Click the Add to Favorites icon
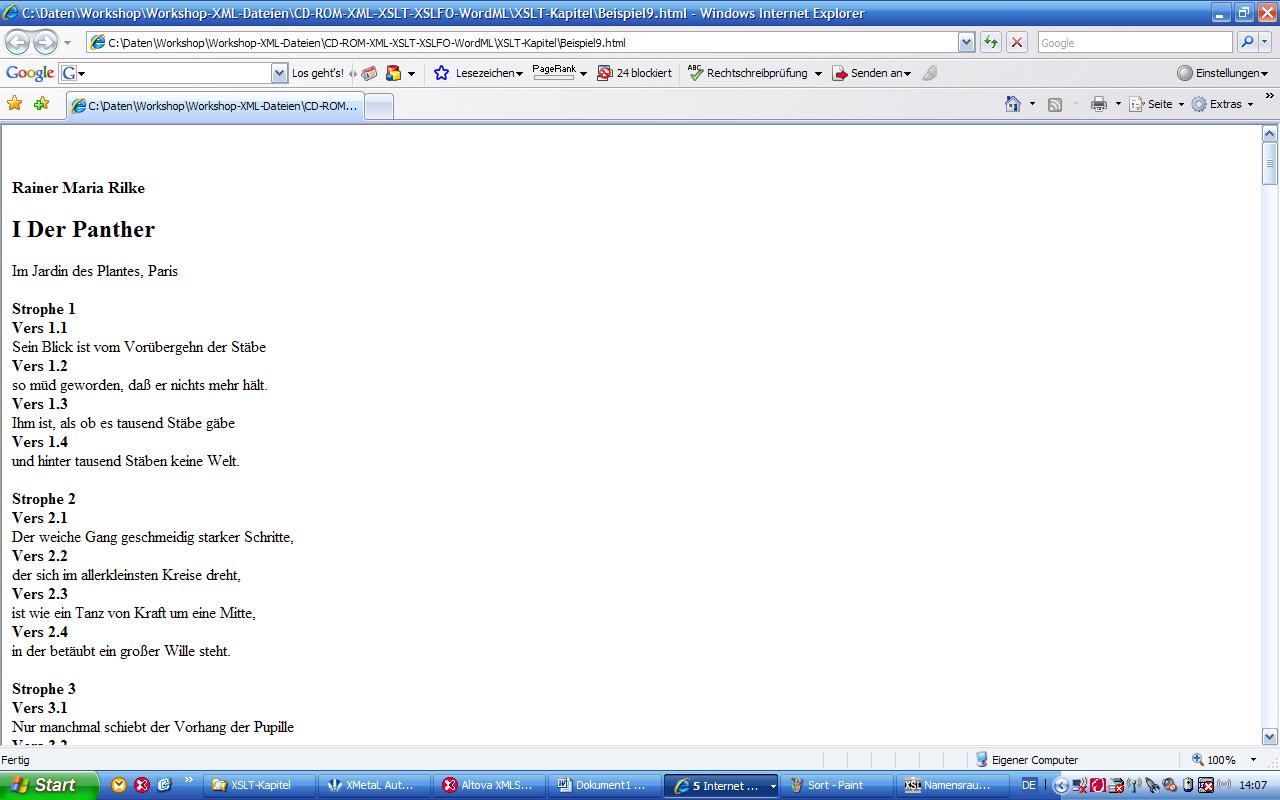The width and height of the screenshot is (1280, 800). click(41, 103)
